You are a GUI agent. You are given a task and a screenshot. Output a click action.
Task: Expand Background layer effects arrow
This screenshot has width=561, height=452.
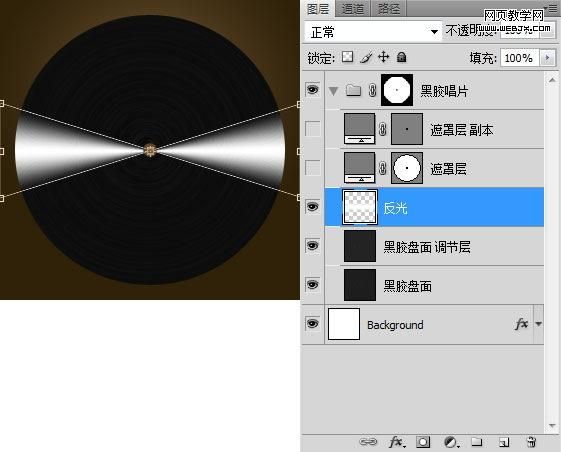point(538,324)
